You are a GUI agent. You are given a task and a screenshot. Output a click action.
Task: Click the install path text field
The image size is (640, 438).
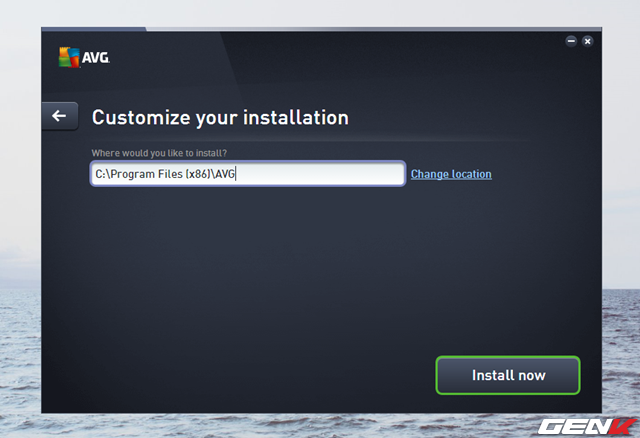coord(247,174)
